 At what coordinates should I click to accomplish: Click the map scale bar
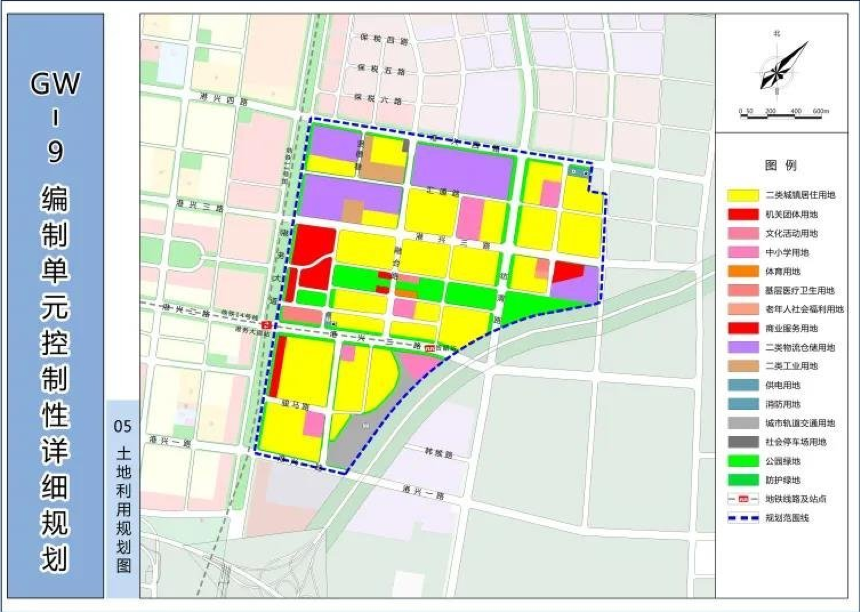tap(784, 114)
